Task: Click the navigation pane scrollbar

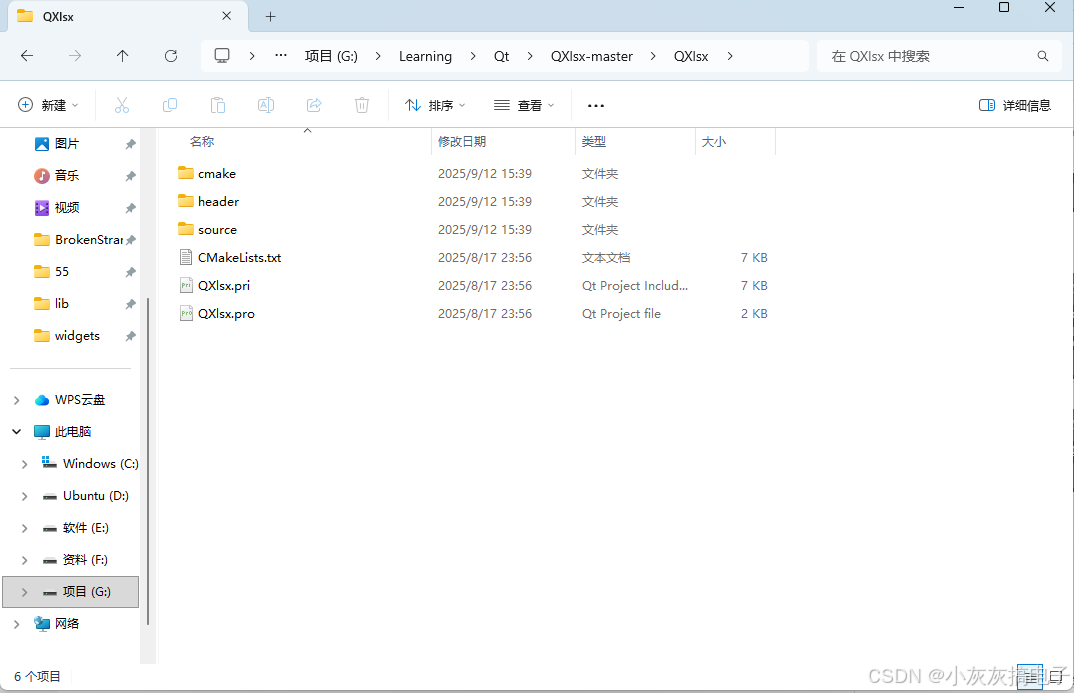Action: coord(148,460)
